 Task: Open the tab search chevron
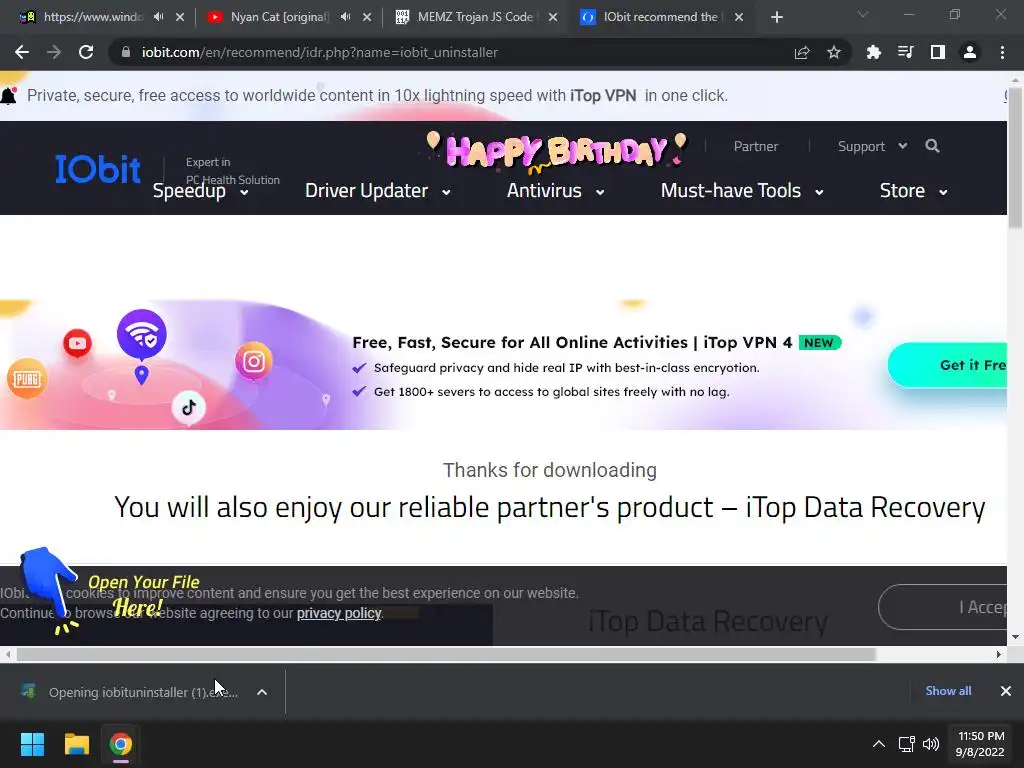click(863, 14)
